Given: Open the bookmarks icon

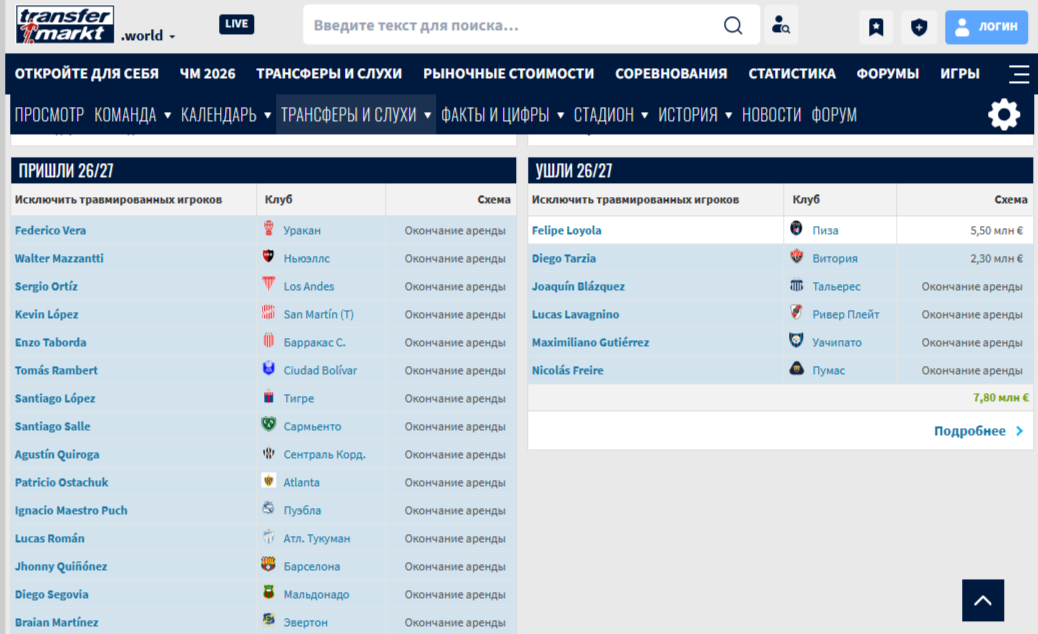Looking at the screenshot, I should (876, 27).
